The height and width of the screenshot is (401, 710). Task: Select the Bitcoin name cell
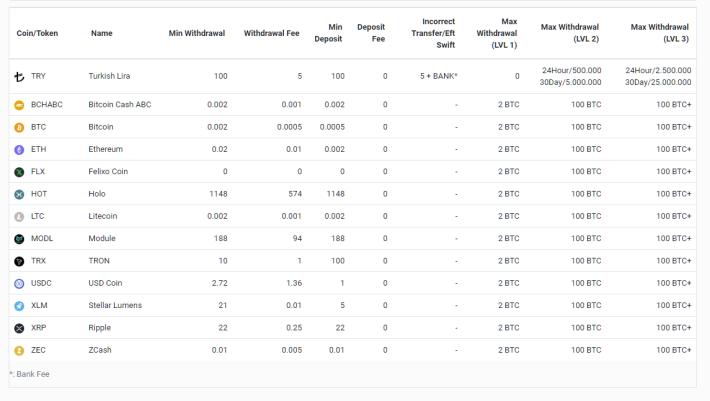click(101, 127)
